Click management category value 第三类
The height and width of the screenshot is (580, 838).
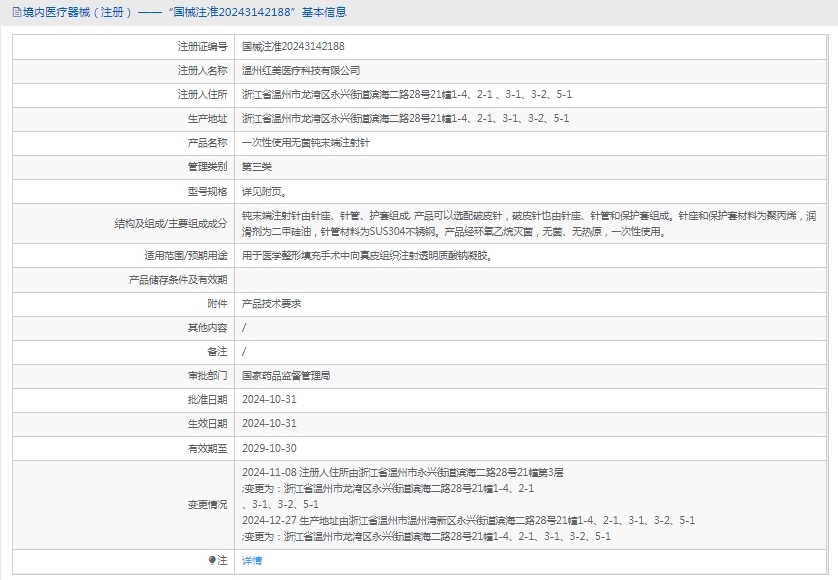[x=257, y=167]
